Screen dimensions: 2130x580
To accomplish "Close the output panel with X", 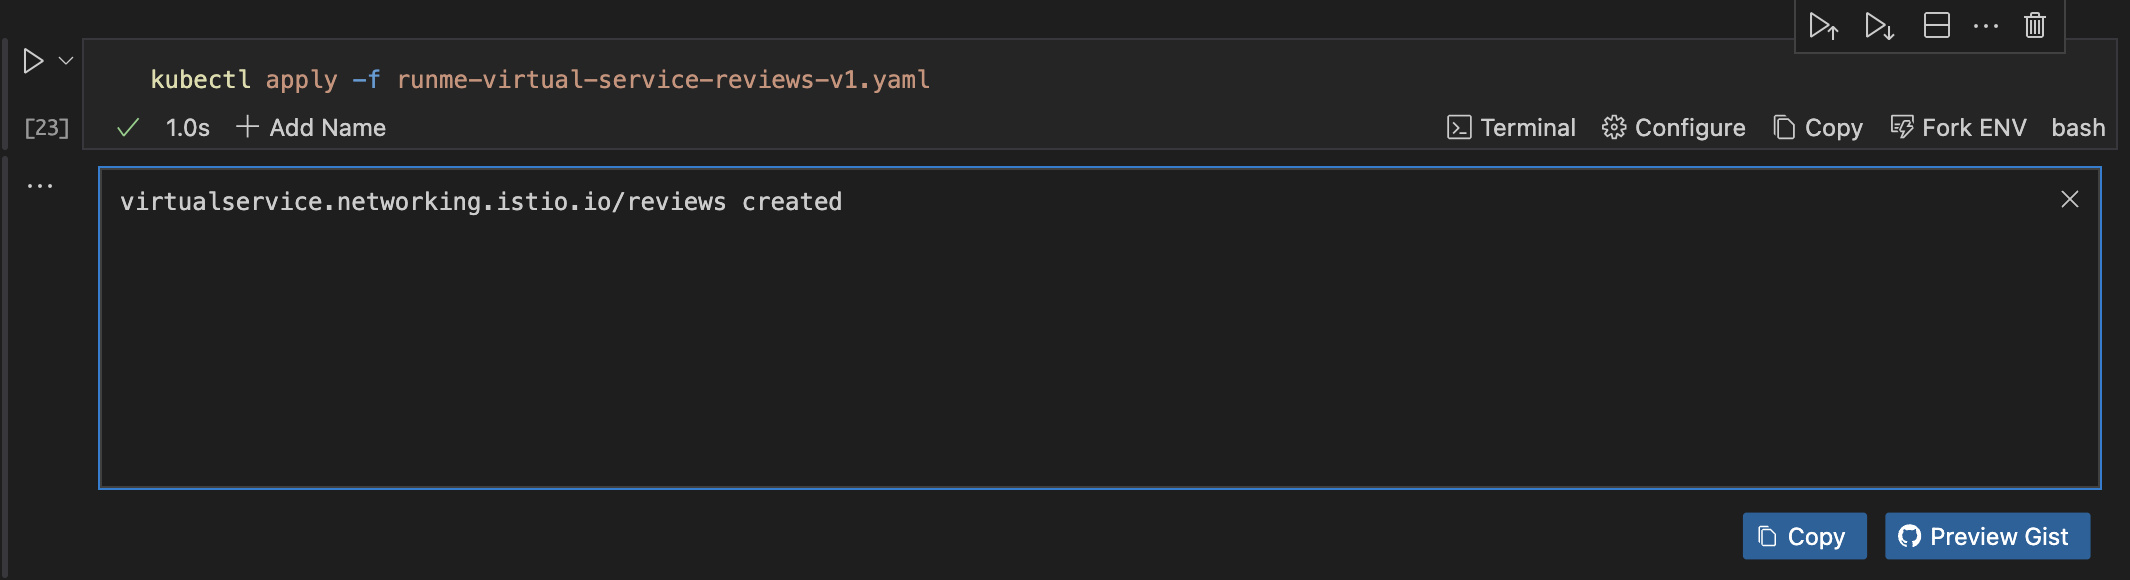I will (2070, 200).
